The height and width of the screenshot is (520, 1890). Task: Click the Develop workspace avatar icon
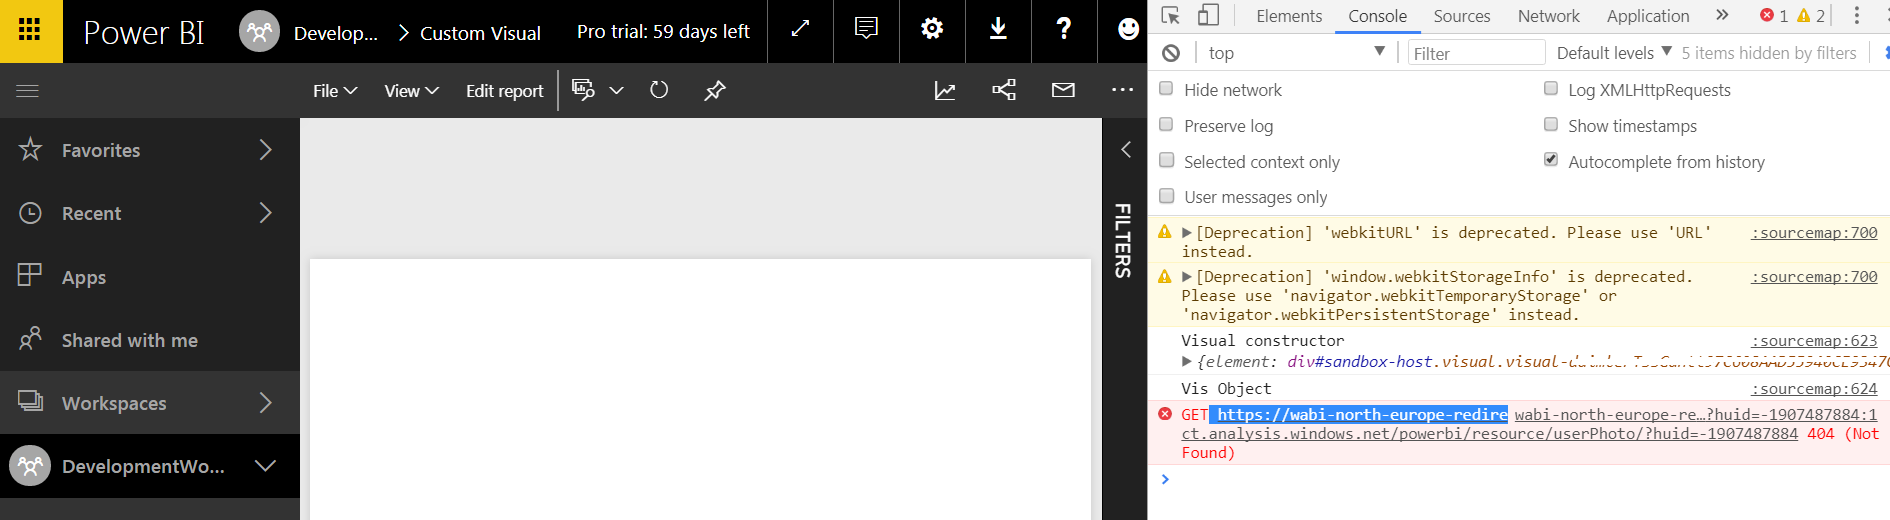click(260, 32)
